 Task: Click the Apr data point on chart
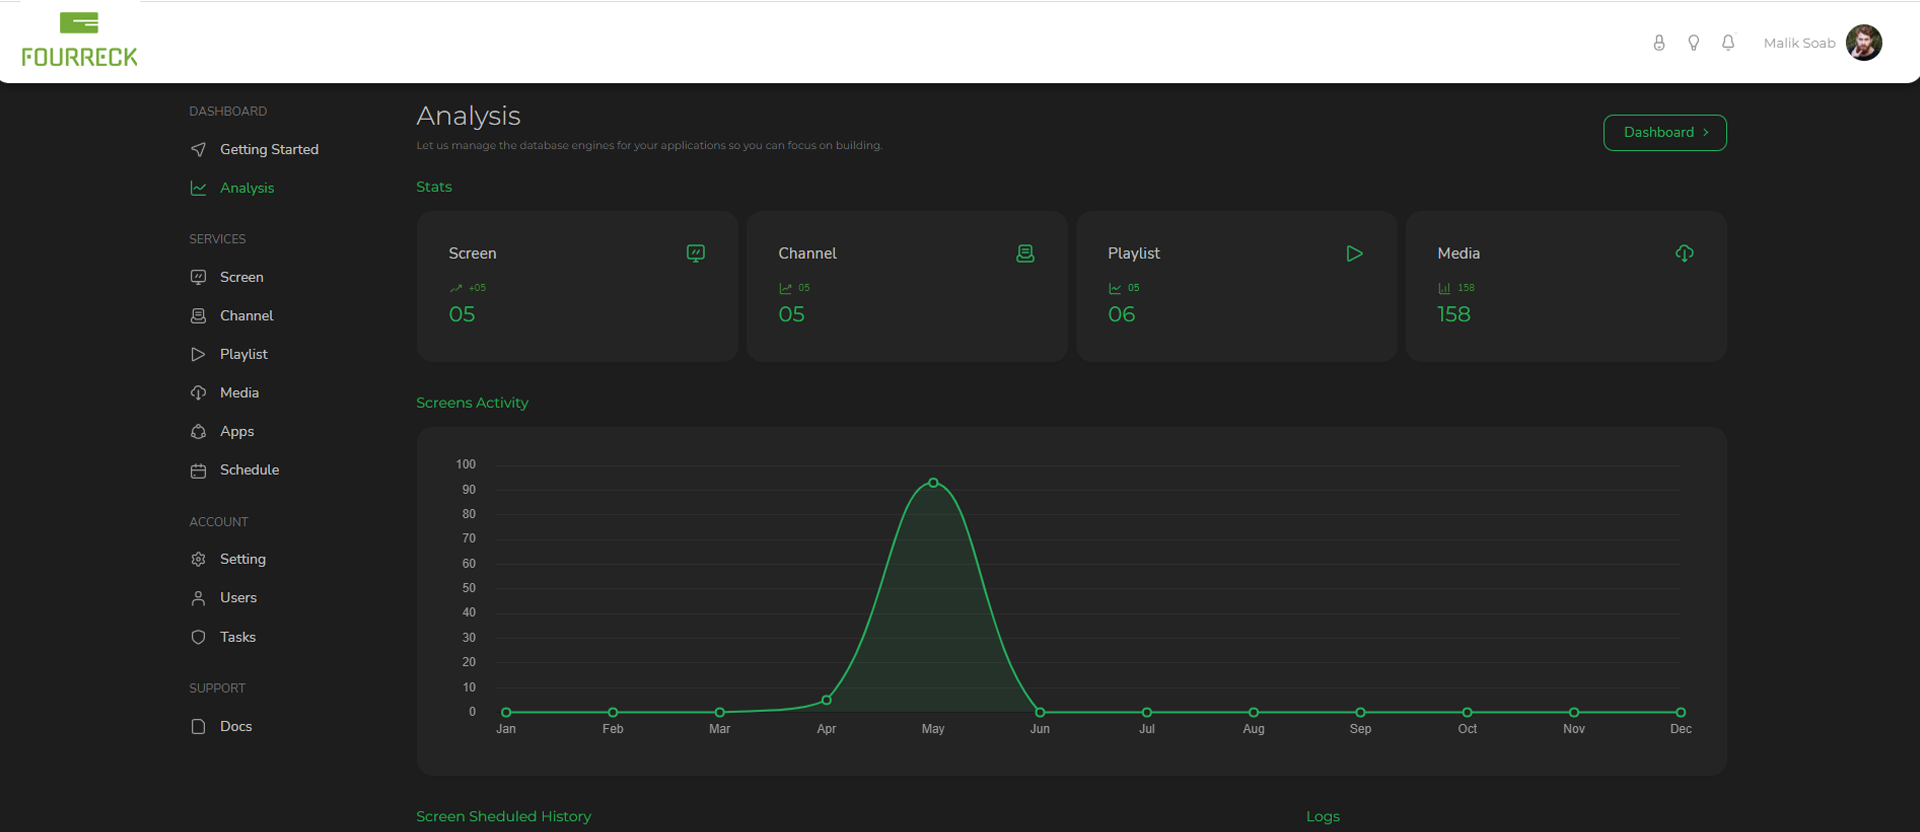pos(826,700)
